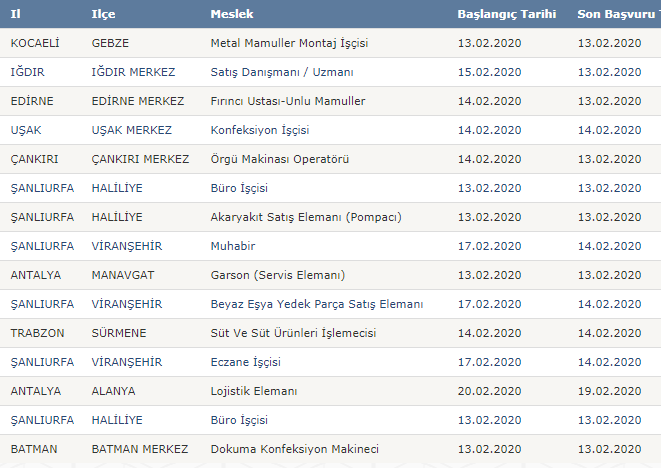Open Beyaz Eşya Yedek Parça Satış Elemanı
This screenshot has width=661, height=468.
point(318,304)
